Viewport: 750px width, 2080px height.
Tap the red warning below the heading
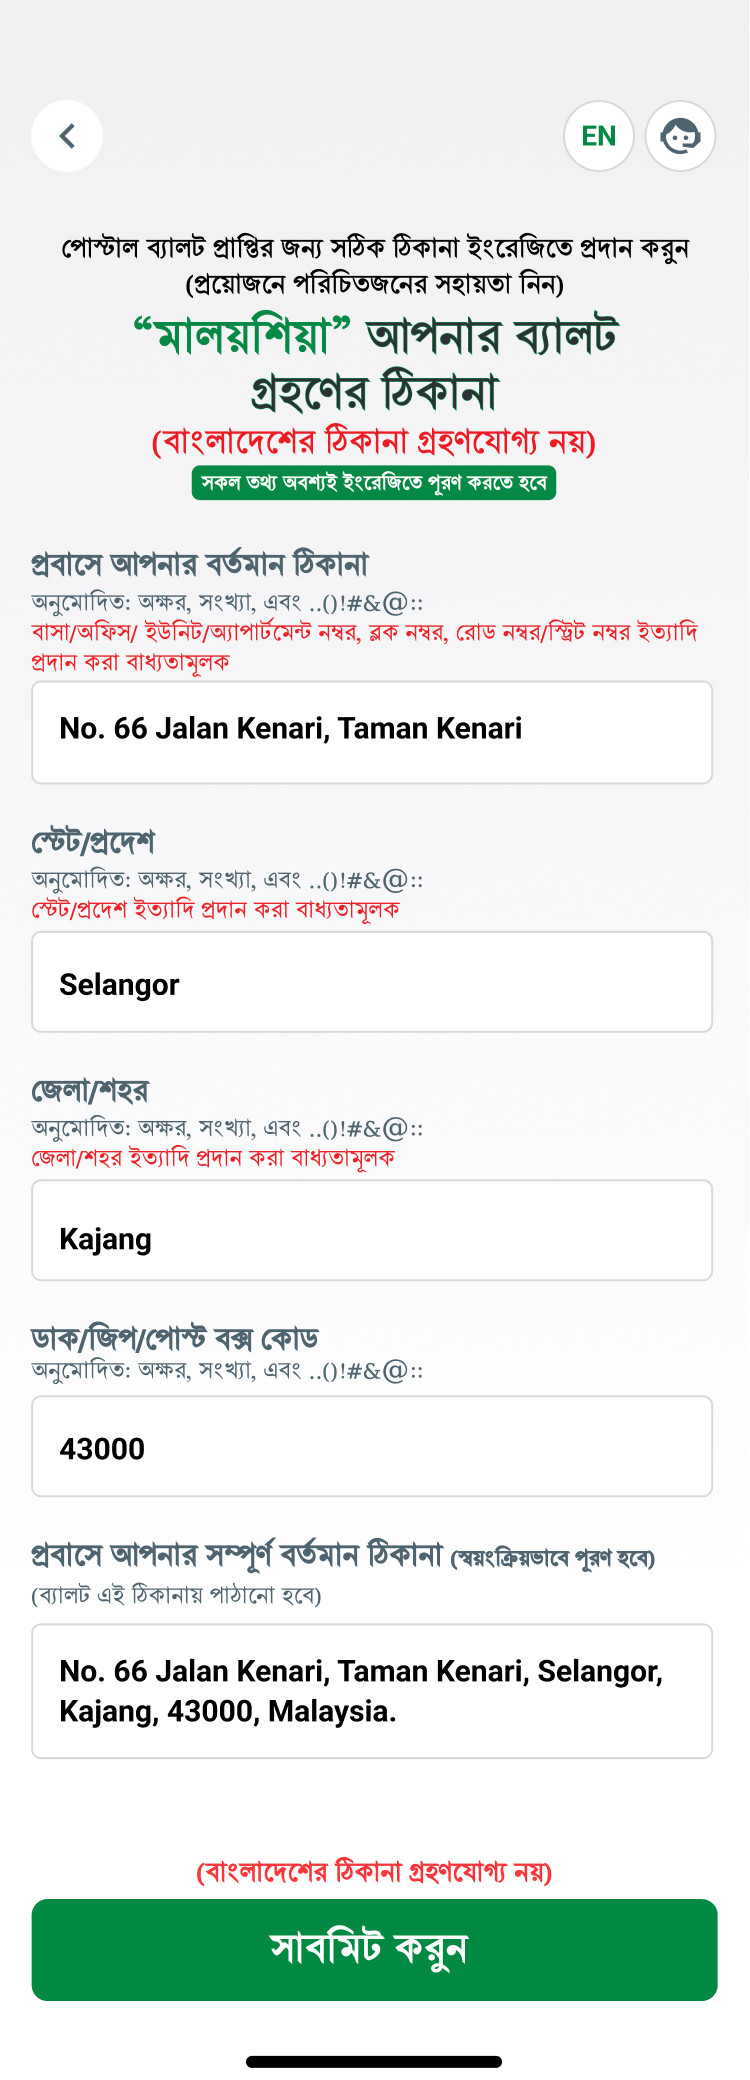point(374,441)
